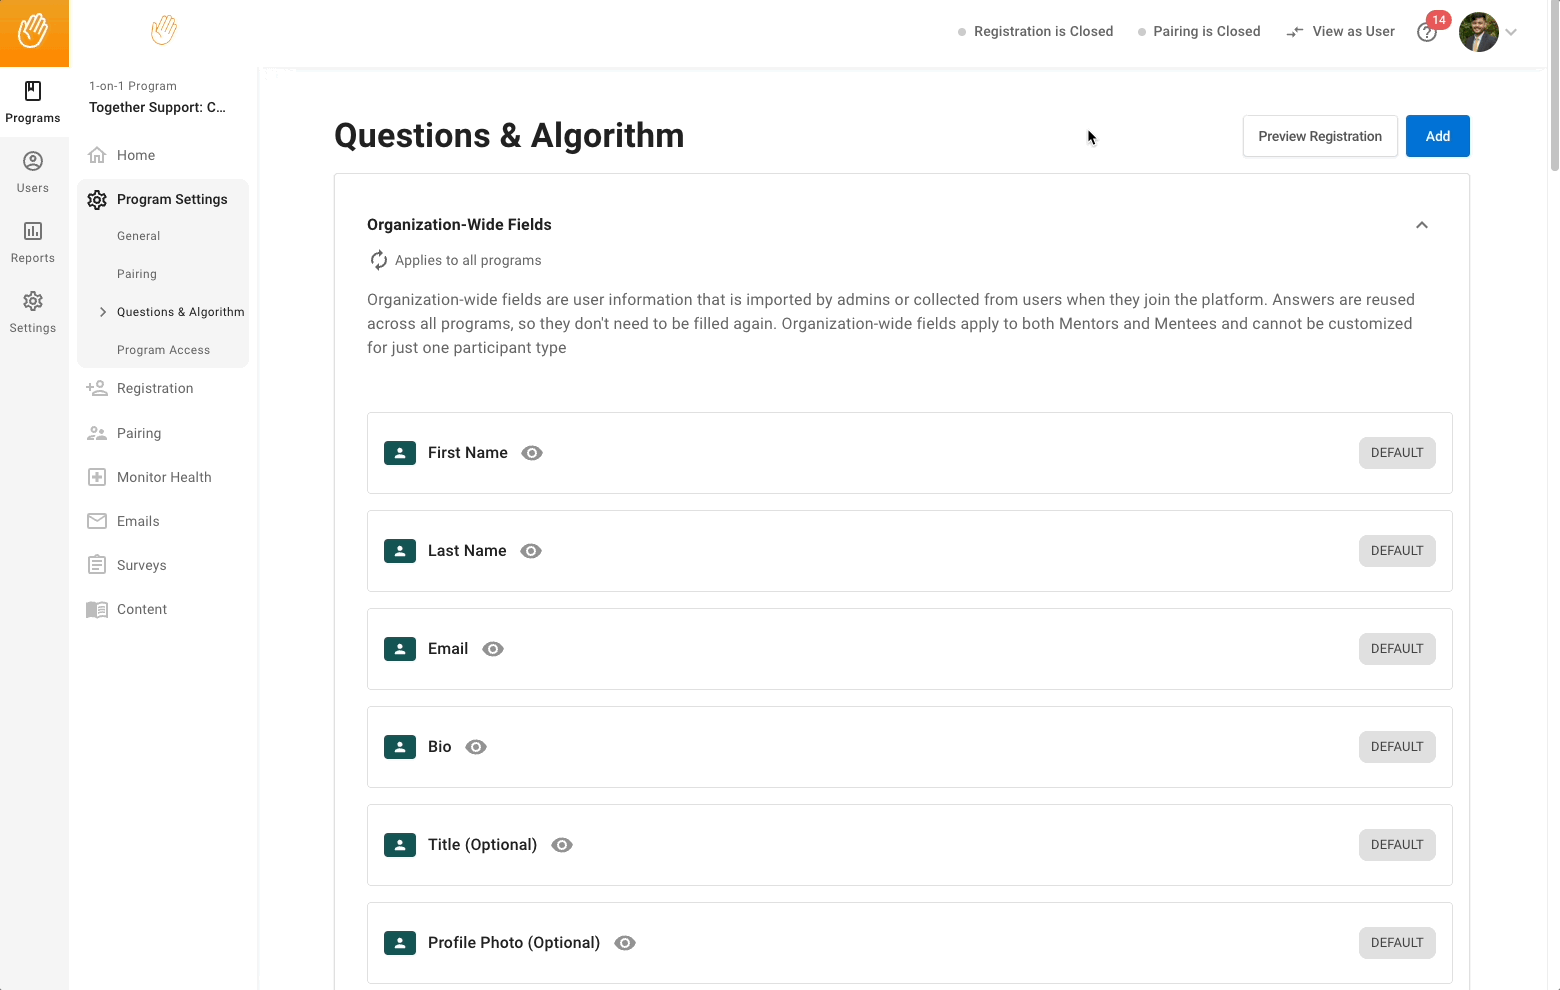
Task: Open the Settings gear in left rail
Action: 33,301
